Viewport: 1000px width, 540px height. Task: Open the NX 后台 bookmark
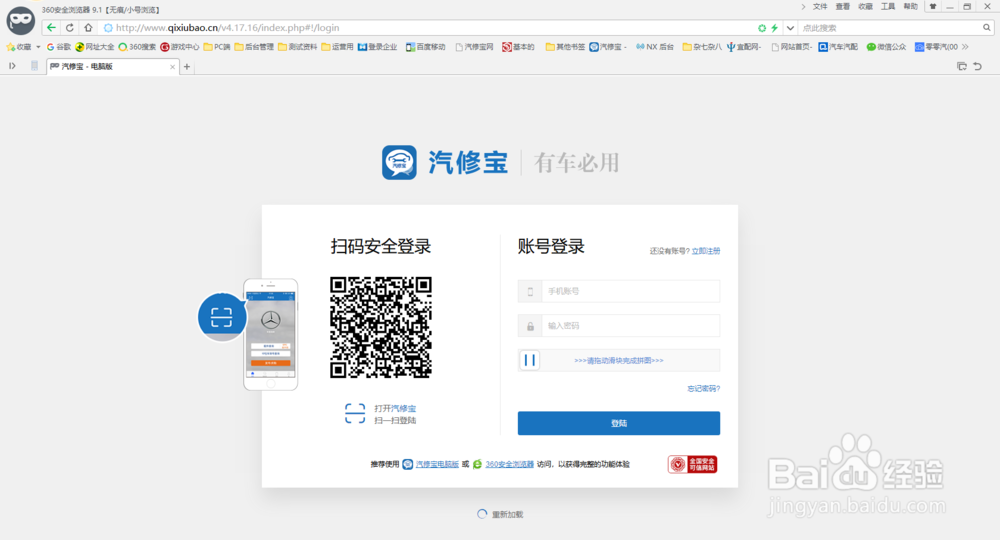pos(655,47)
